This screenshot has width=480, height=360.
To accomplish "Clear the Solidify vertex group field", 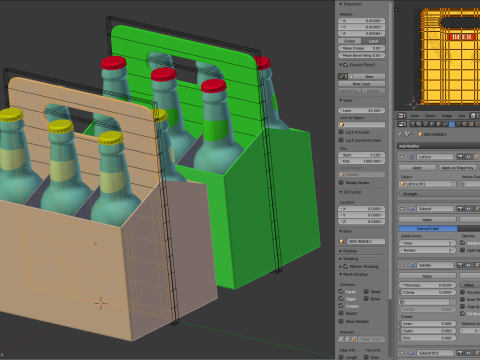I will point(453,302).
